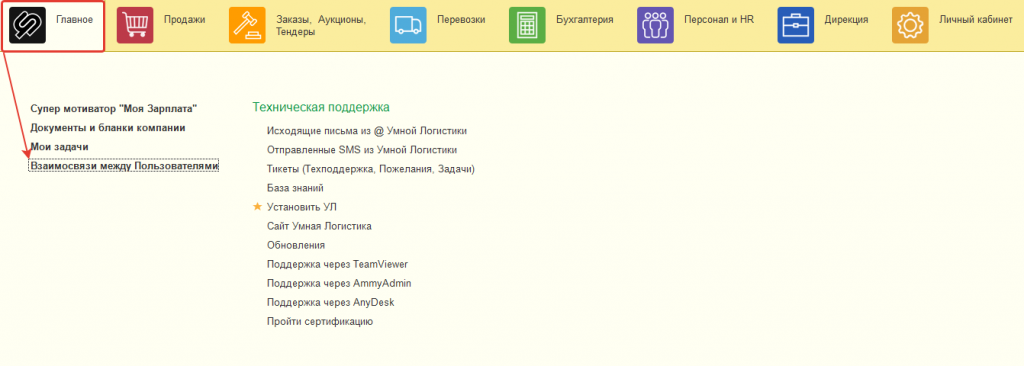
Task: Open Документы и бланки компании
Action: 108,127
